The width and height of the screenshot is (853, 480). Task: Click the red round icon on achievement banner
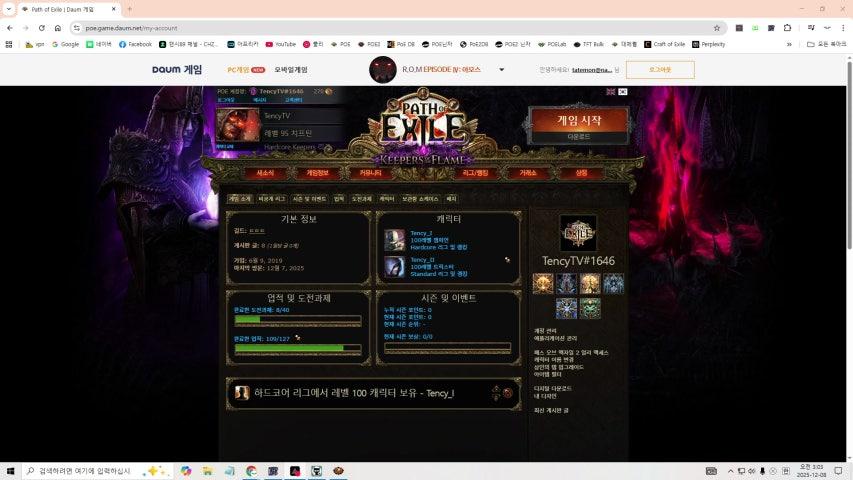click(508, 393)
